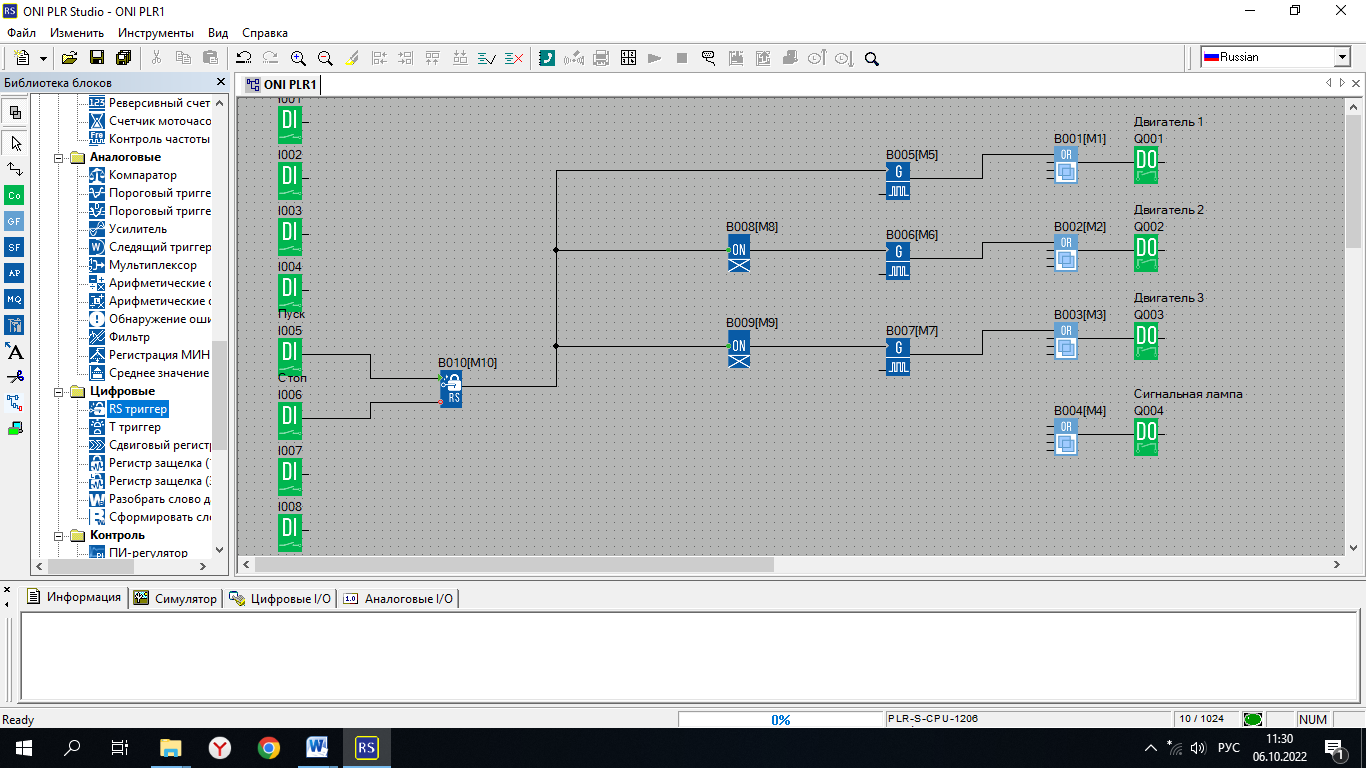Viewport: 1366px width, 768px height.
Task: Open the Файл menu
Action: [21, 33]
